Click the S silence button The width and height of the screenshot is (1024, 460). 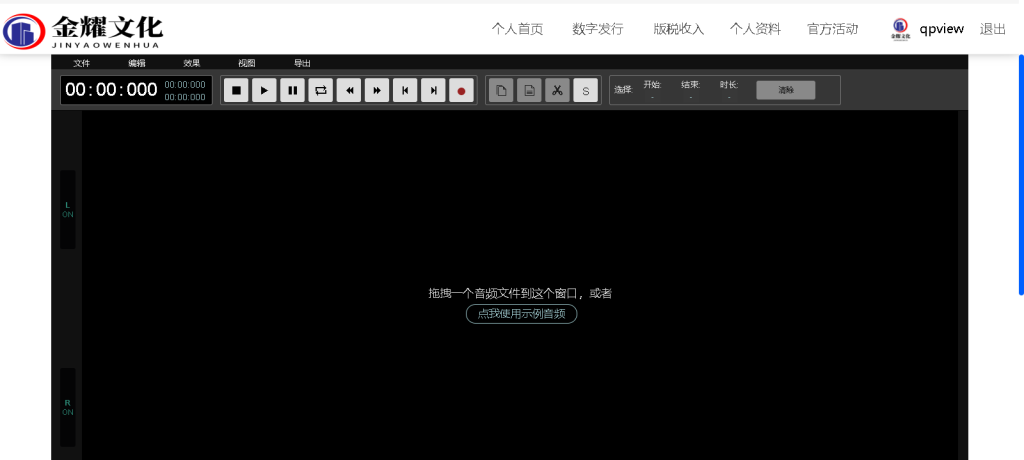coord(585,90)
